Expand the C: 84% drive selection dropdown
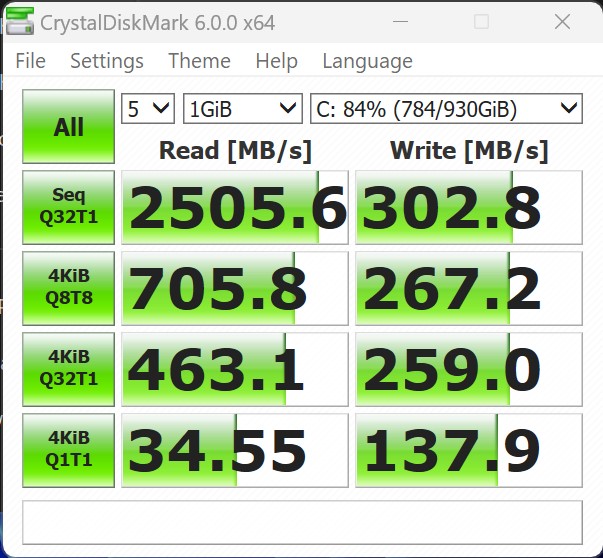603x558 pixels. (446, 109)
